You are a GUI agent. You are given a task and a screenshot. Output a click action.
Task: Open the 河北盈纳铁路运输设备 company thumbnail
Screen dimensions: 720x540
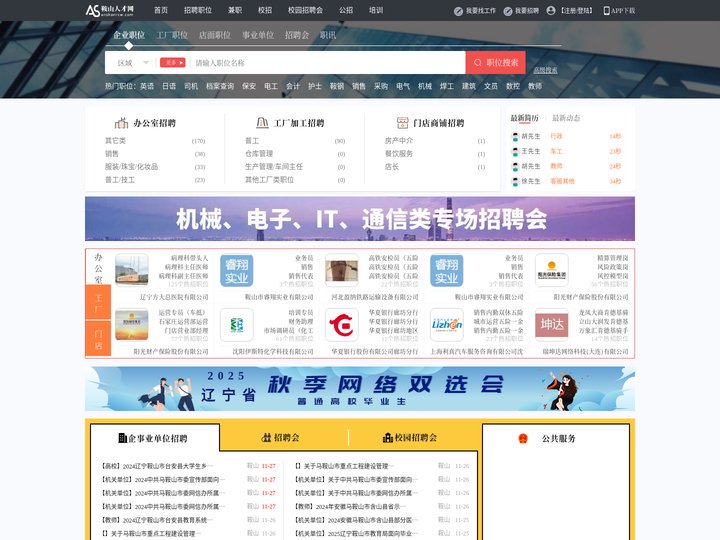pos(341,270)
